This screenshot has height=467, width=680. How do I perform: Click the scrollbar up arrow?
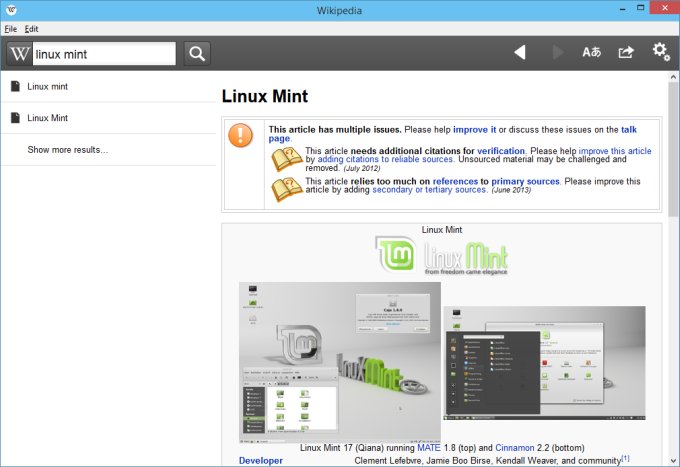(x=673, y=77)
